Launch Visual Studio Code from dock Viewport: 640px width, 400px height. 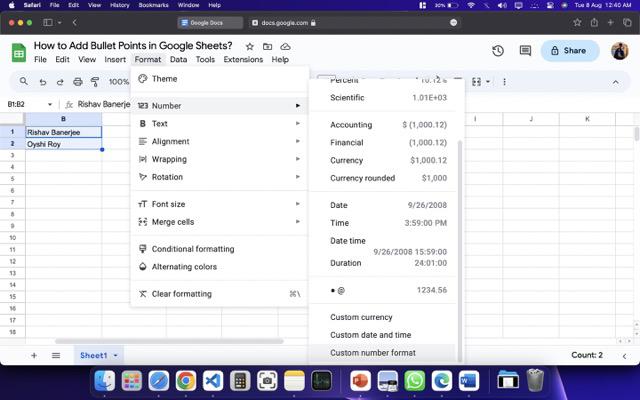coord(213,381)
